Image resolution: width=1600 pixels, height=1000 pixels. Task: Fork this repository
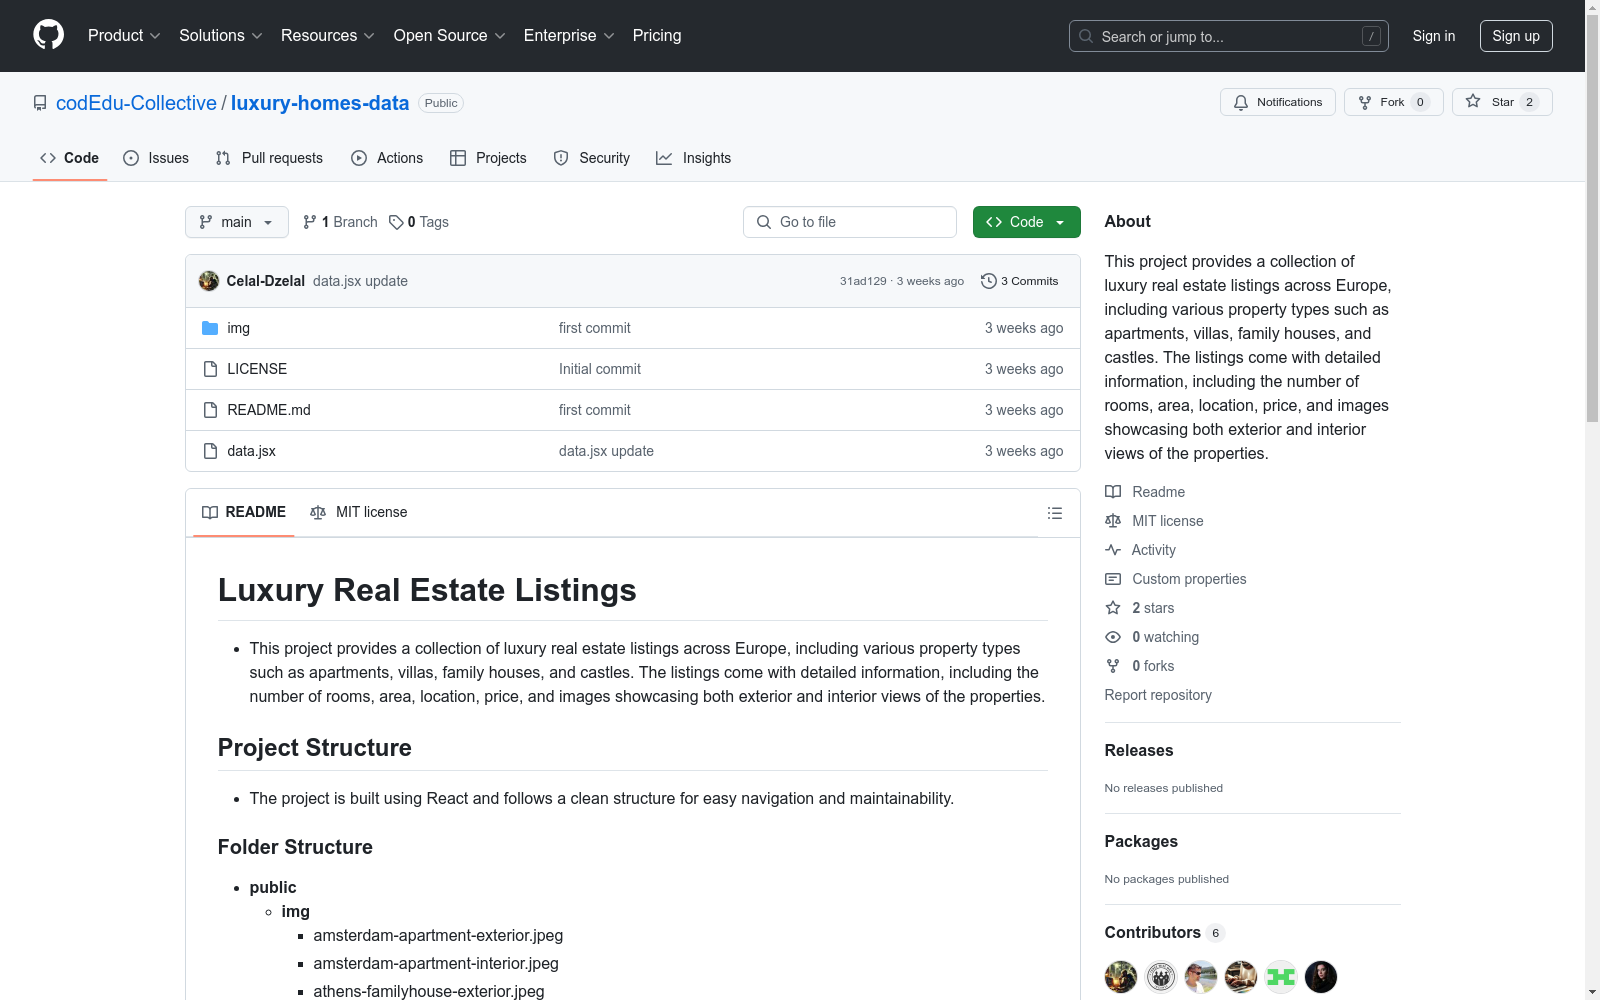click(1394, 102)
